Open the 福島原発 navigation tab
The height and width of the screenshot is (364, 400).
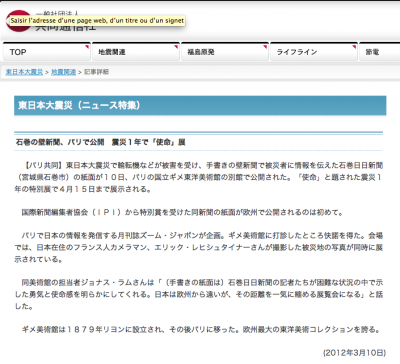(x=225, y=52)
